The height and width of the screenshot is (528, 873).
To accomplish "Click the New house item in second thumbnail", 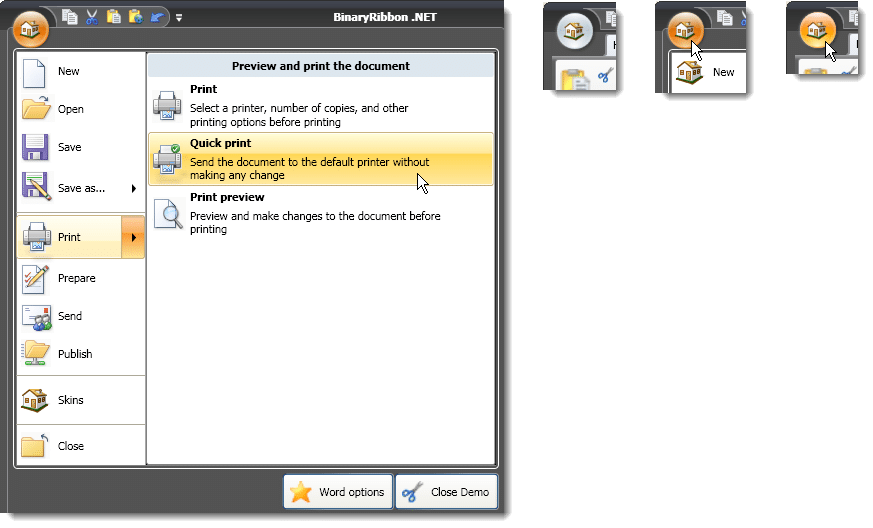I will [x=708, y=72].
